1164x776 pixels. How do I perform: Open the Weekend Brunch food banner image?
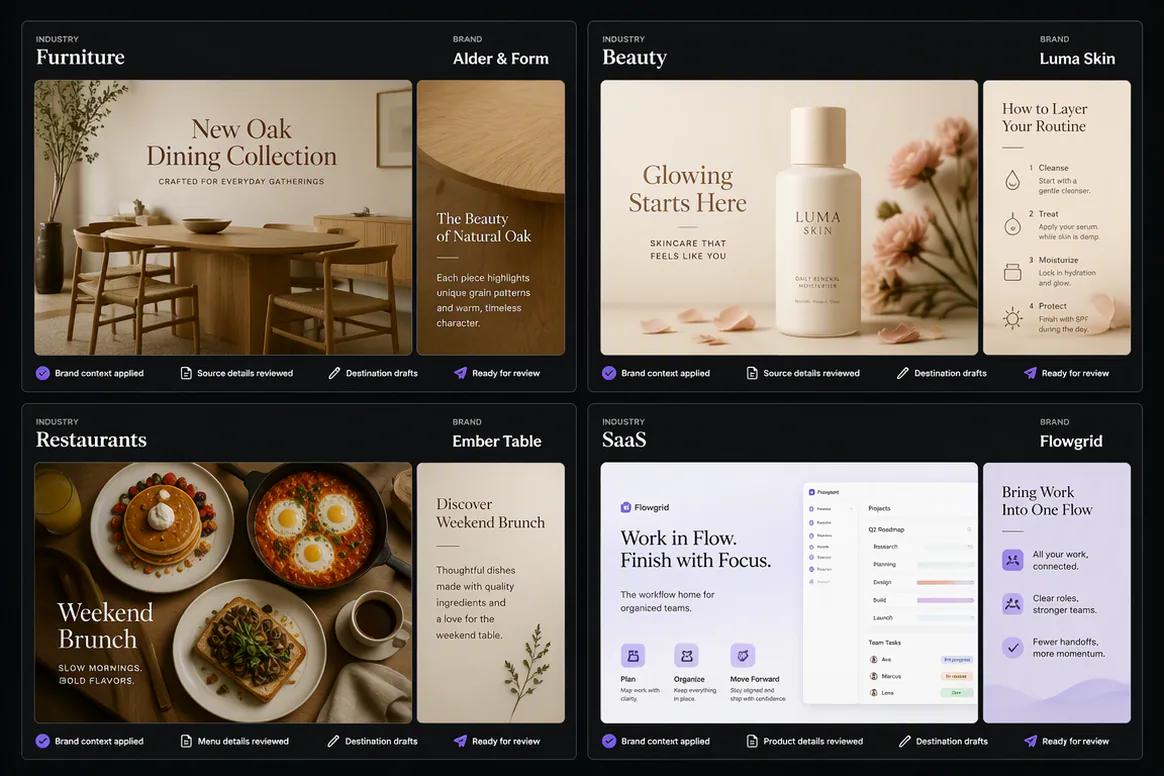(223, 593)
